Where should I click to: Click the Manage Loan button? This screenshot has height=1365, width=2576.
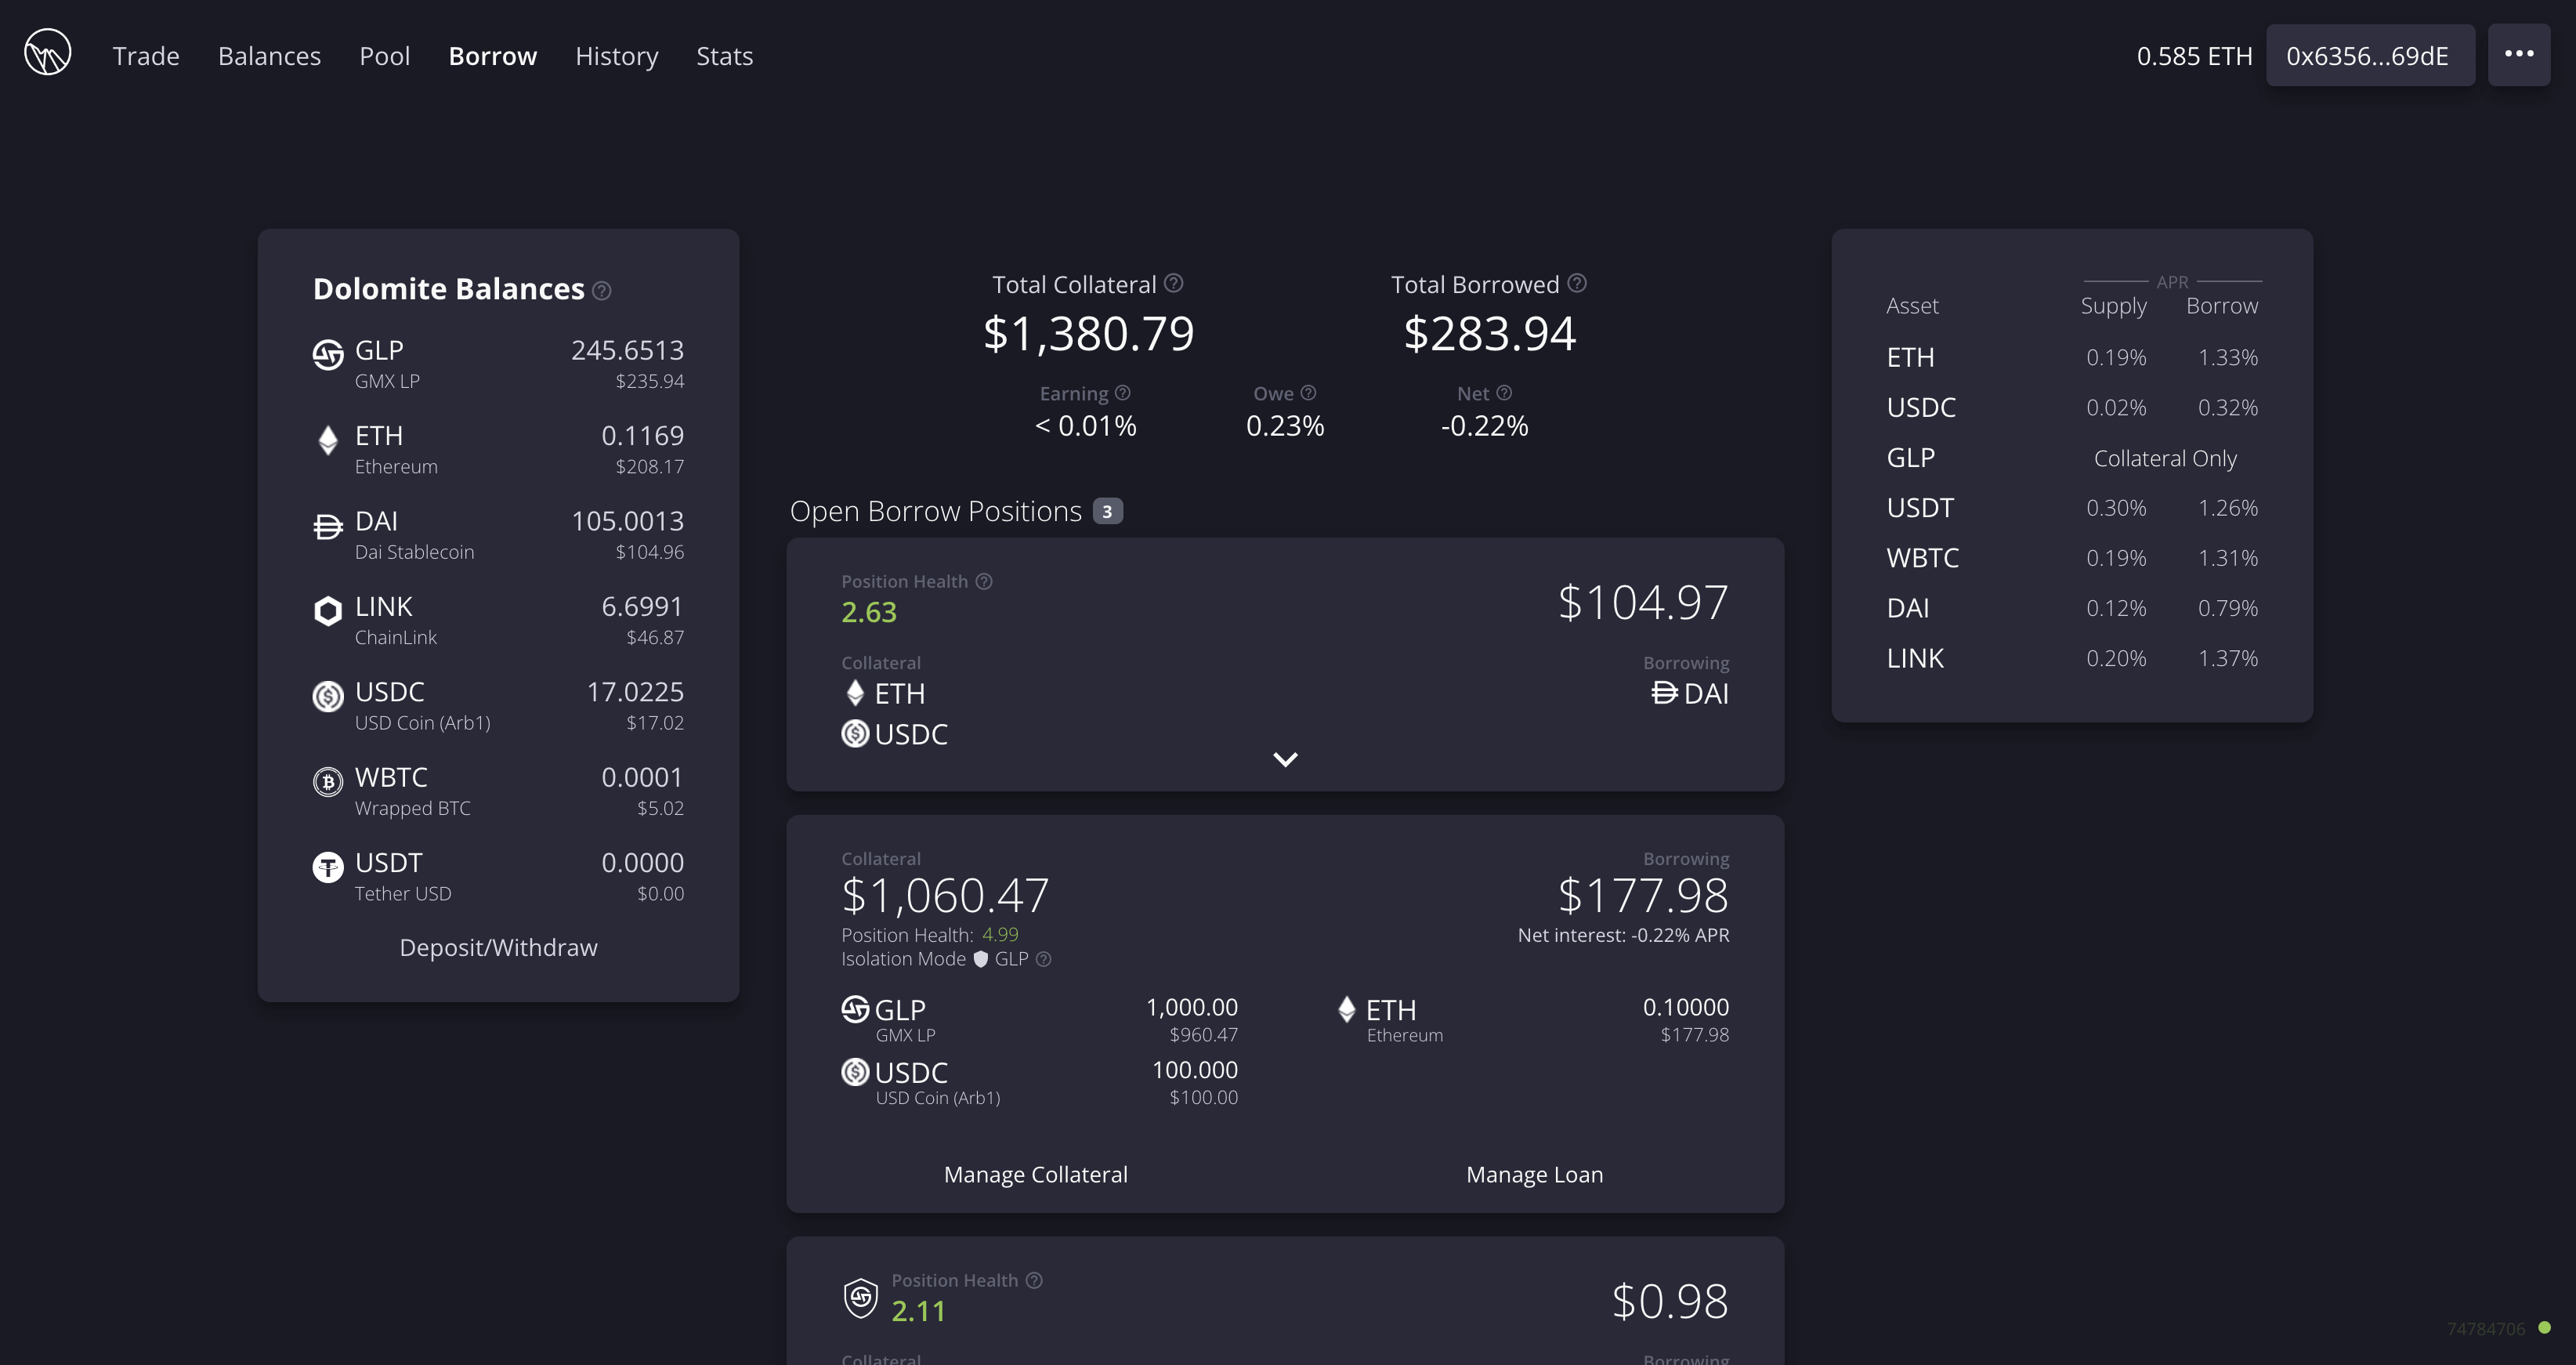click(1534, 1174)
